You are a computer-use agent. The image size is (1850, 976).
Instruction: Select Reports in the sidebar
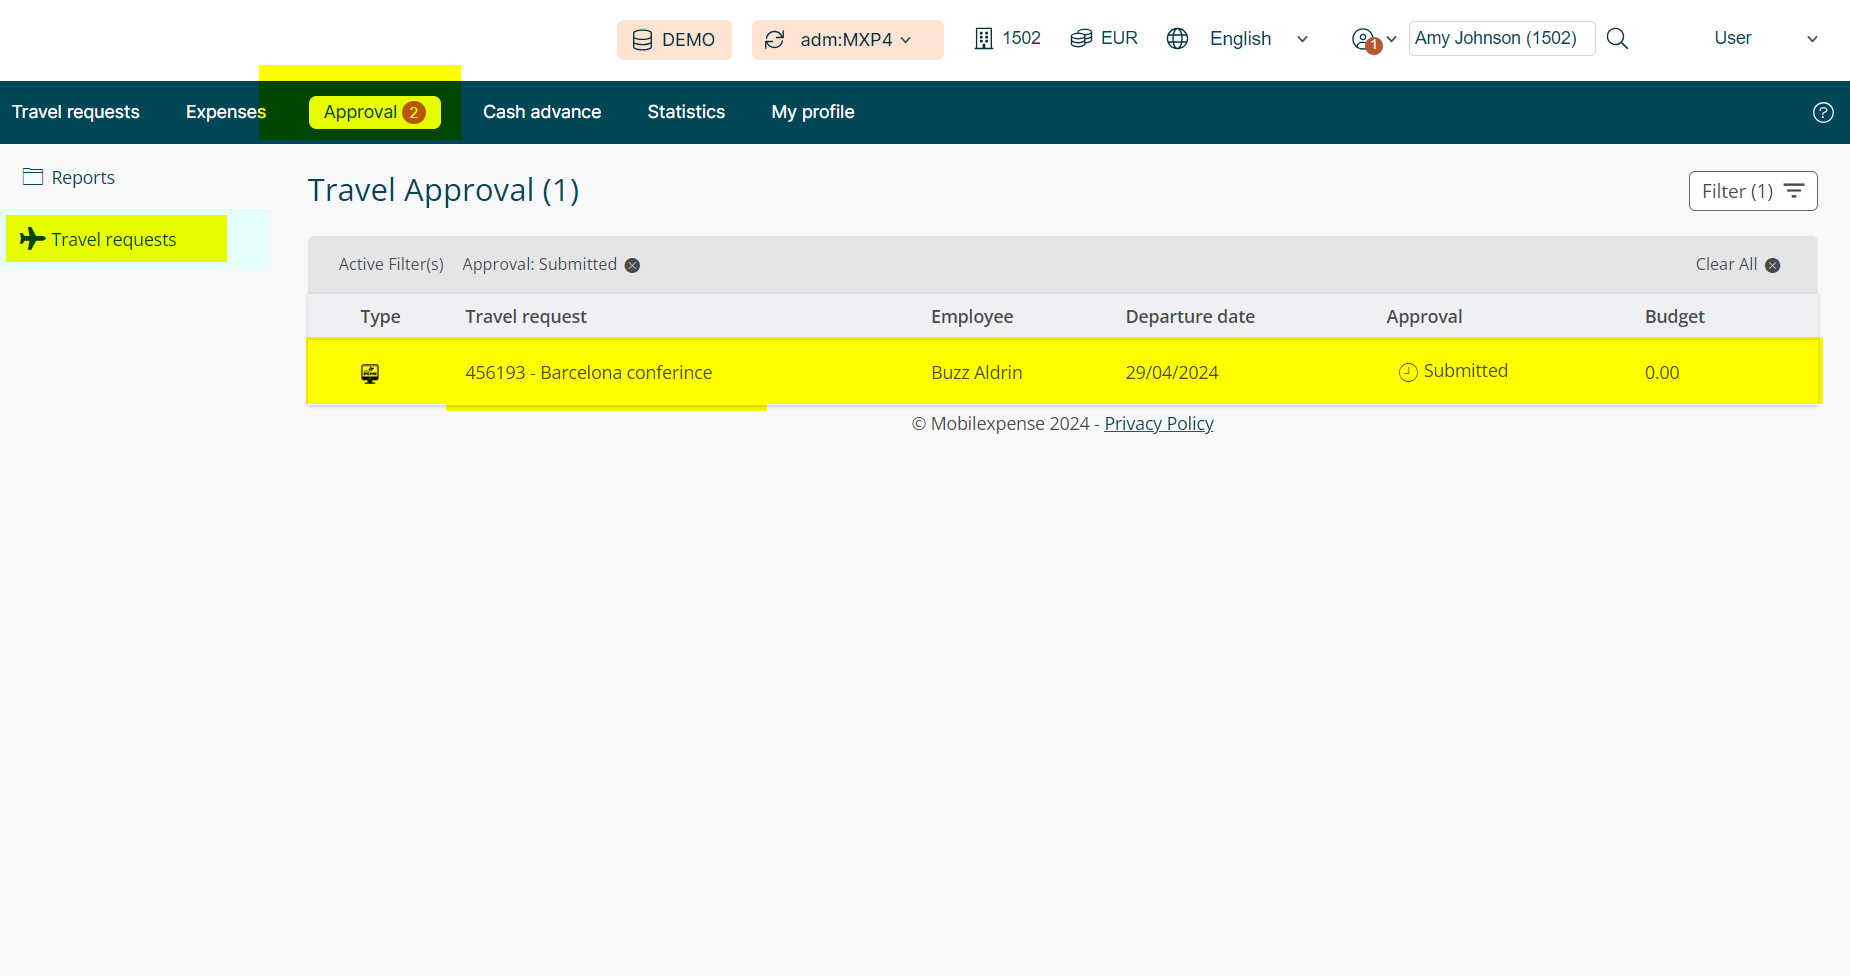pos(83,178)
